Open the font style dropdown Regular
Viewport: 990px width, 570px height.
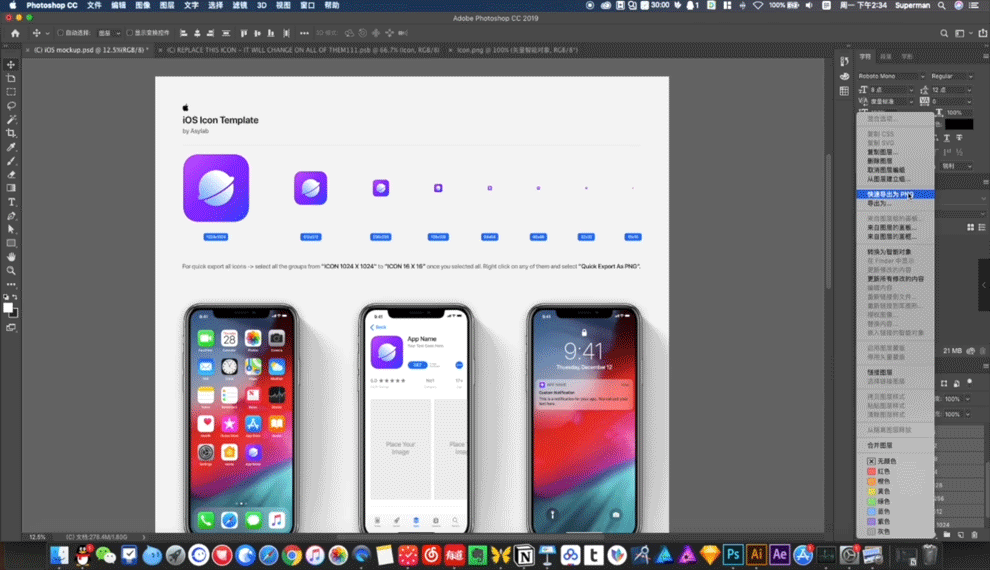click(951, 76)
